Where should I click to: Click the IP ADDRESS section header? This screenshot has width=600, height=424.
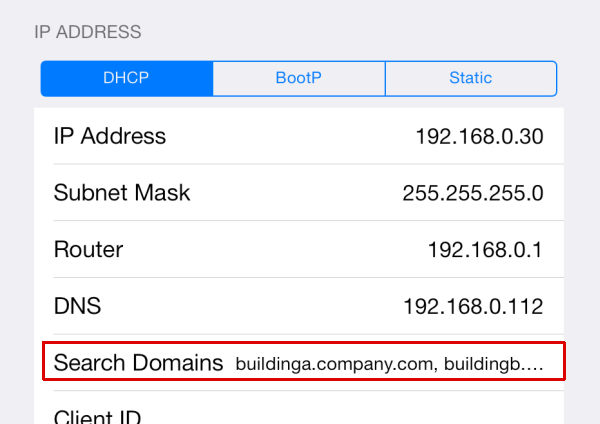(x=88, y=32)
